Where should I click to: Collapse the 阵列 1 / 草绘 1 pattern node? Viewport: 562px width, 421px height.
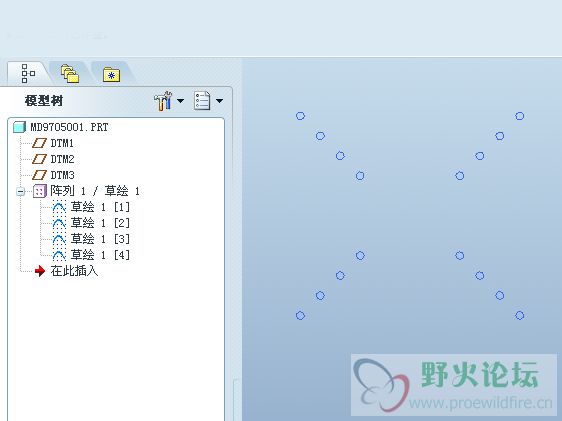click(x=21, y=191)
